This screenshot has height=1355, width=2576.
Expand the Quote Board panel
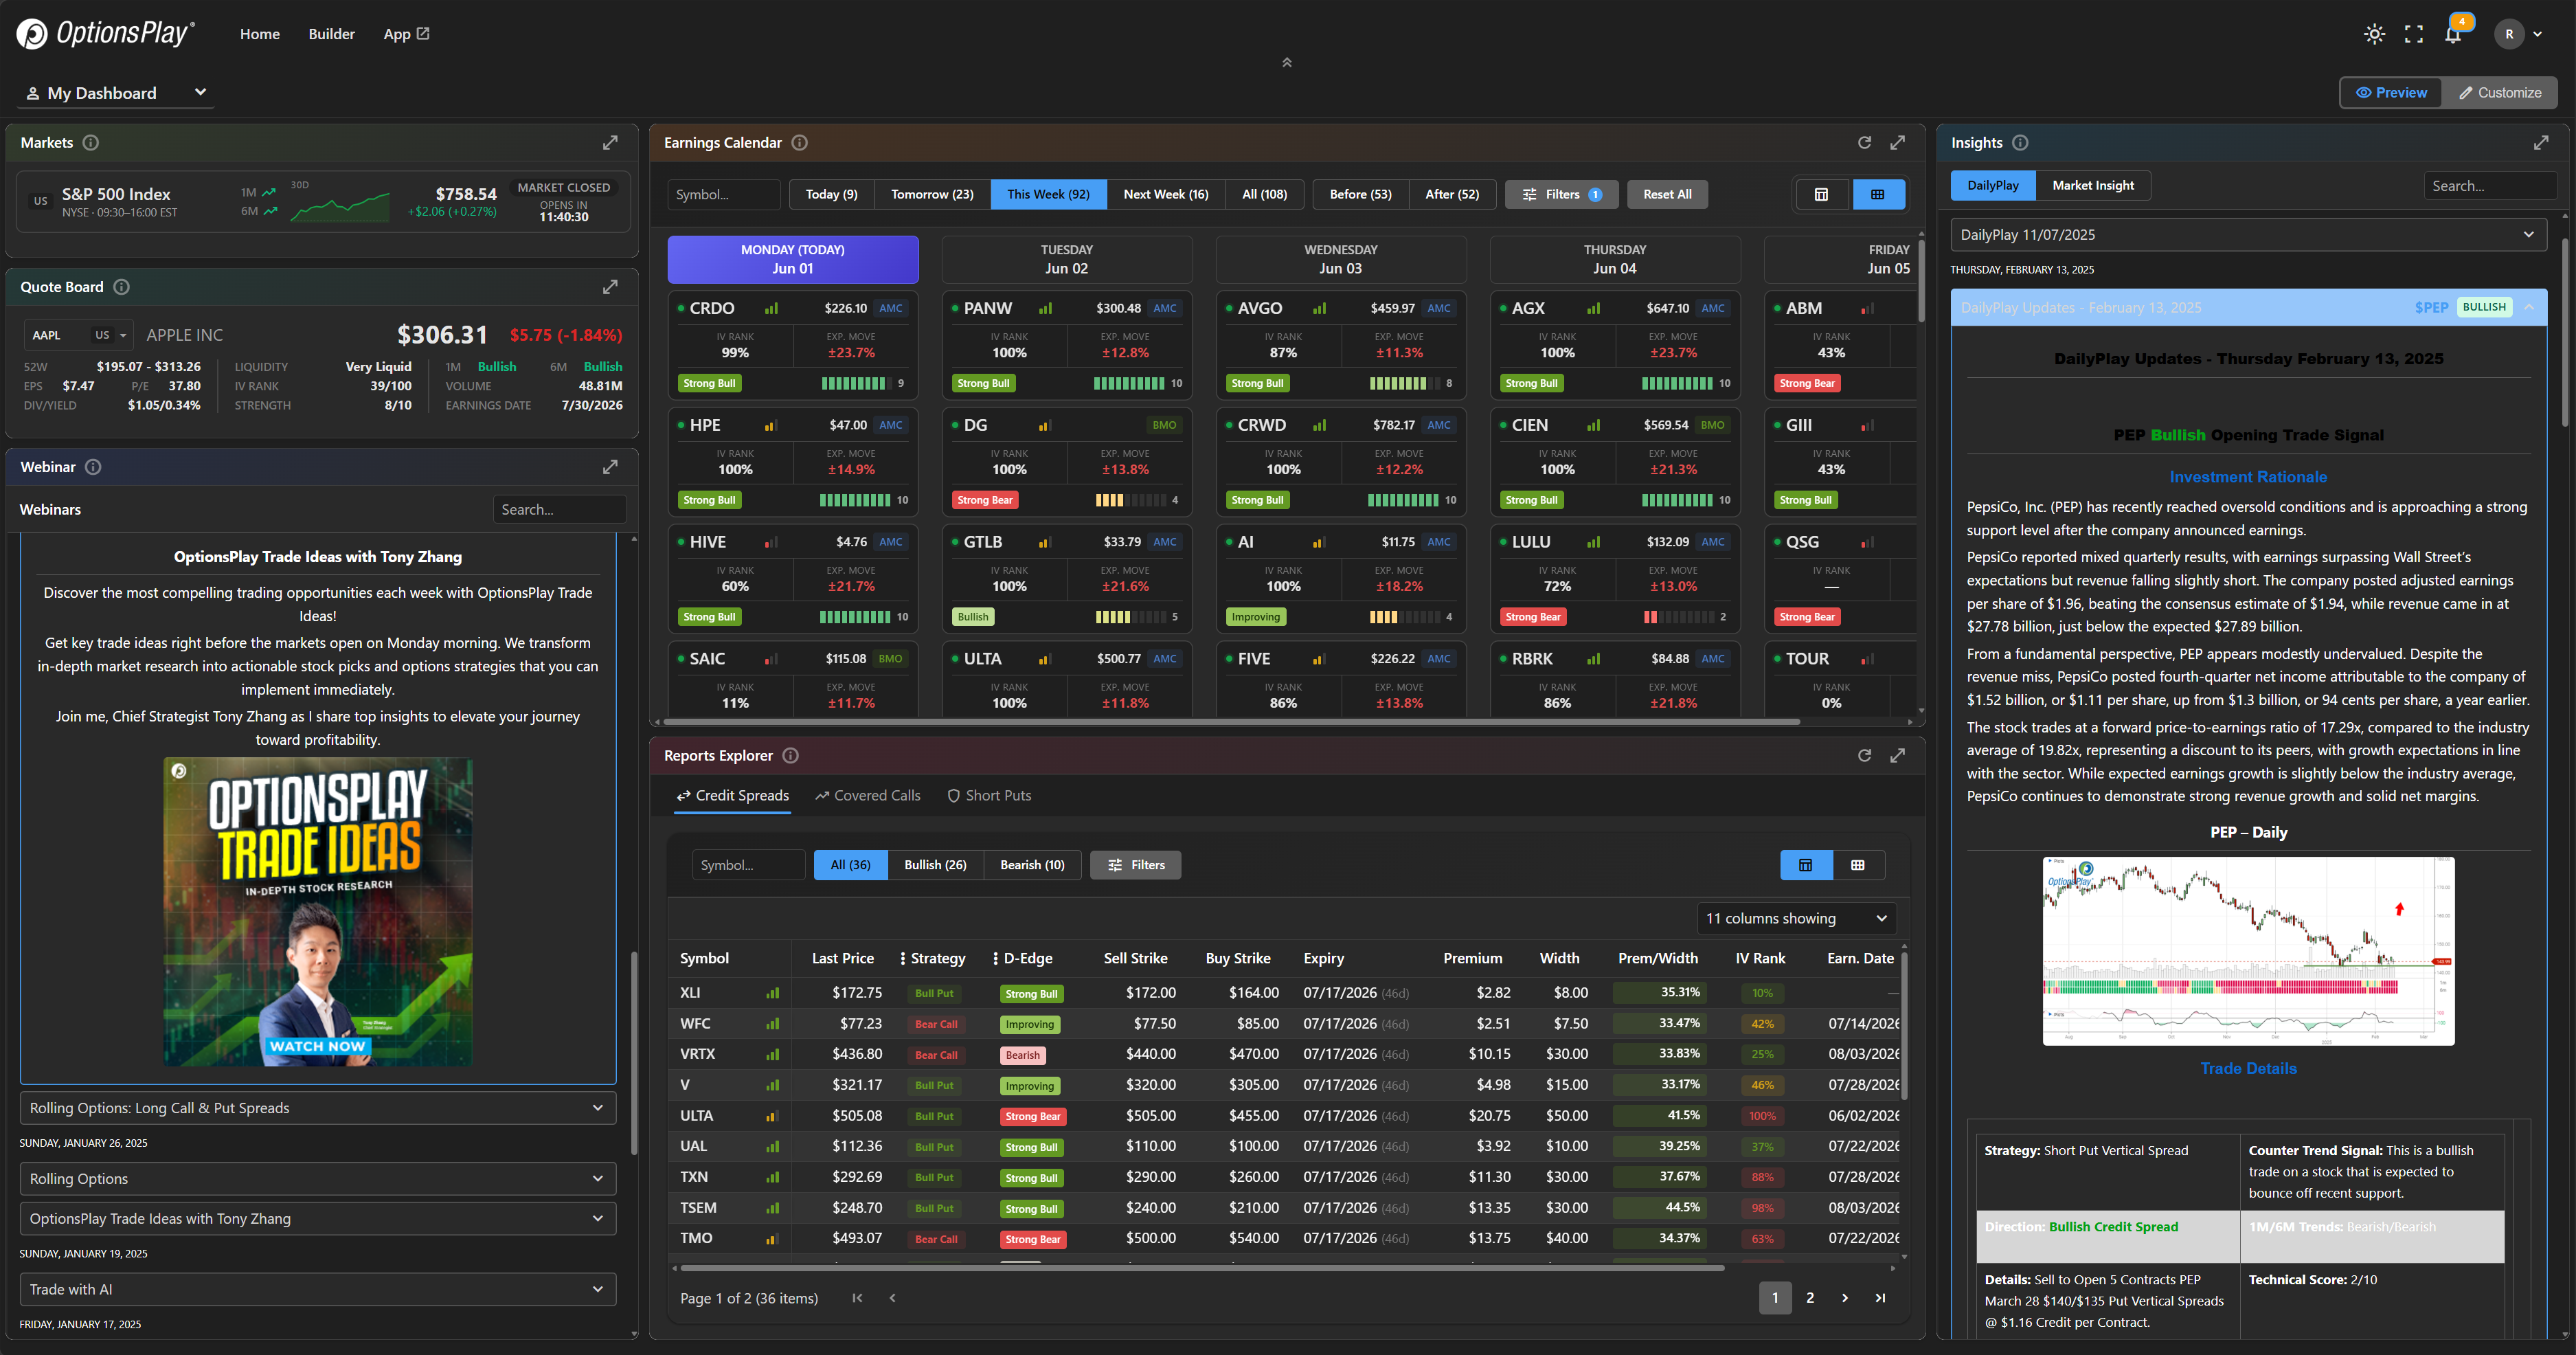610,287
